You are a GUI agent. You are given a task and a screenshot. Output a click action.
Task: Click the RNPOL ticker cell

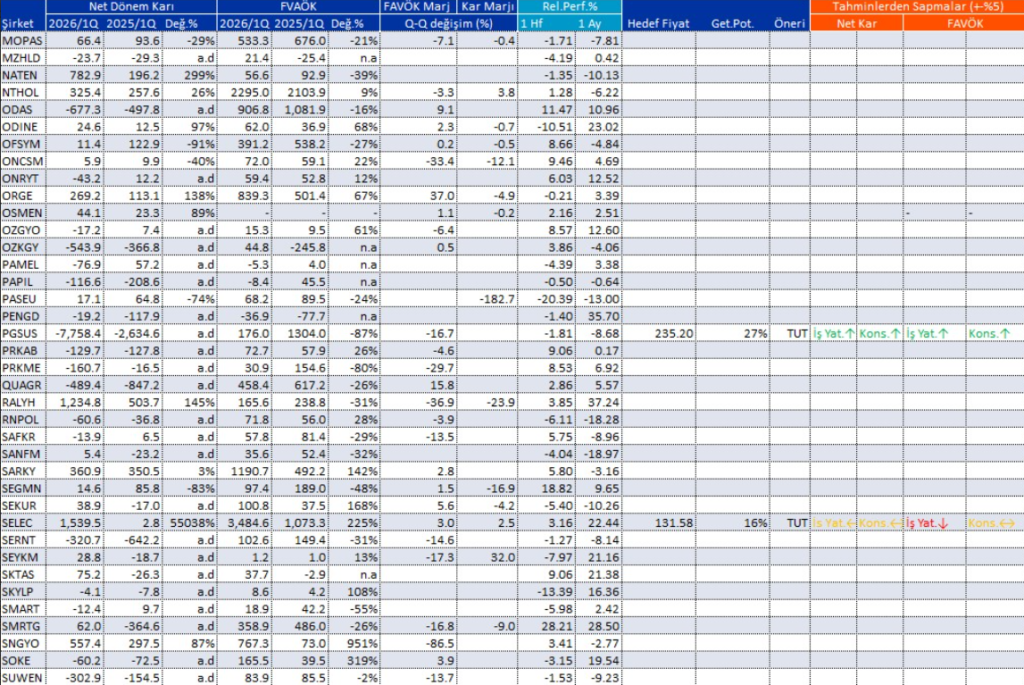tap(22, 420)
